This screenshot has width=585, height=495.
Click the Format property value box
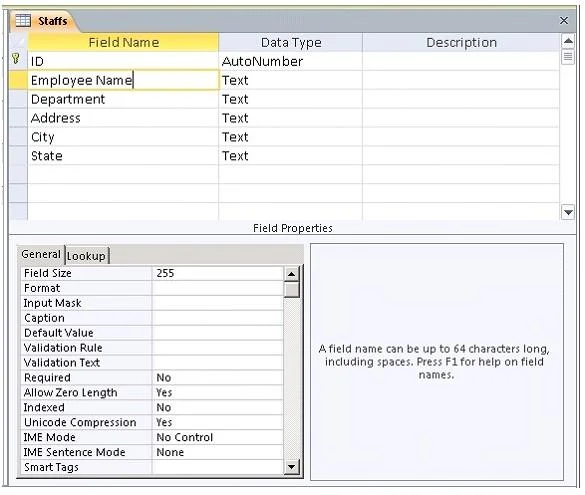click(218, 288)
